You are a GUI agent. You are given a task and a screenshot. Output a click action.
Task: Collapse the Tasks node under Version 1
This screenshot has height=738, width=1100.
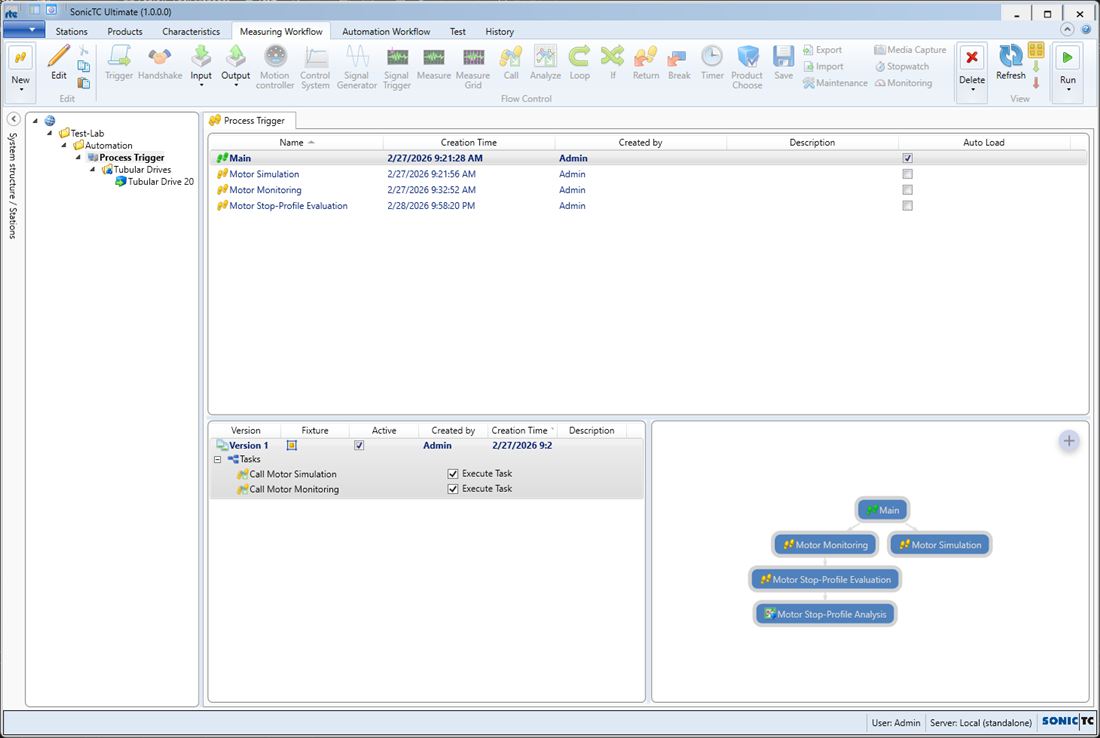pyautogui.click(x=217, y=459)
